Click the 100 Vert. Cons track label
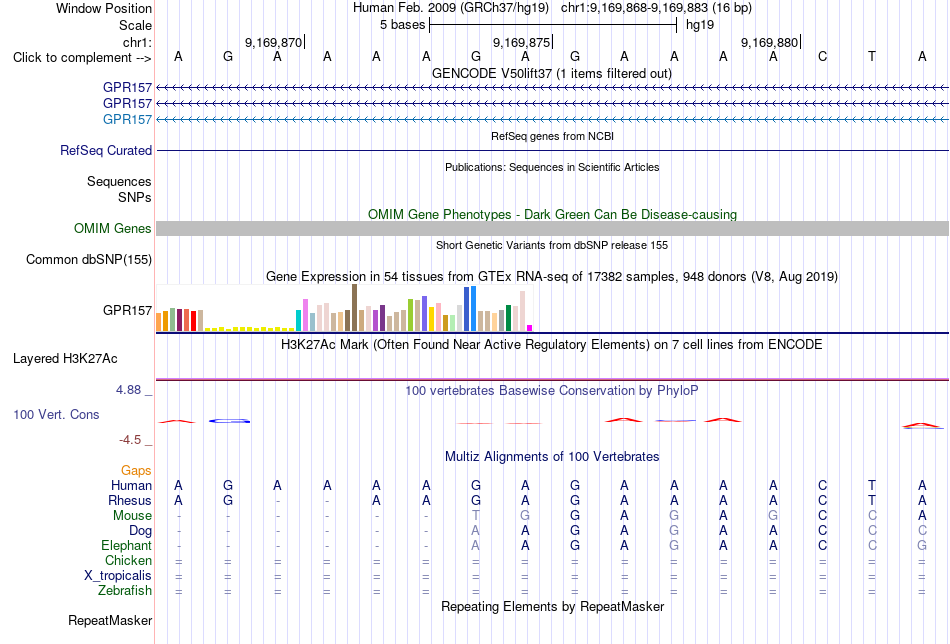 56,414
